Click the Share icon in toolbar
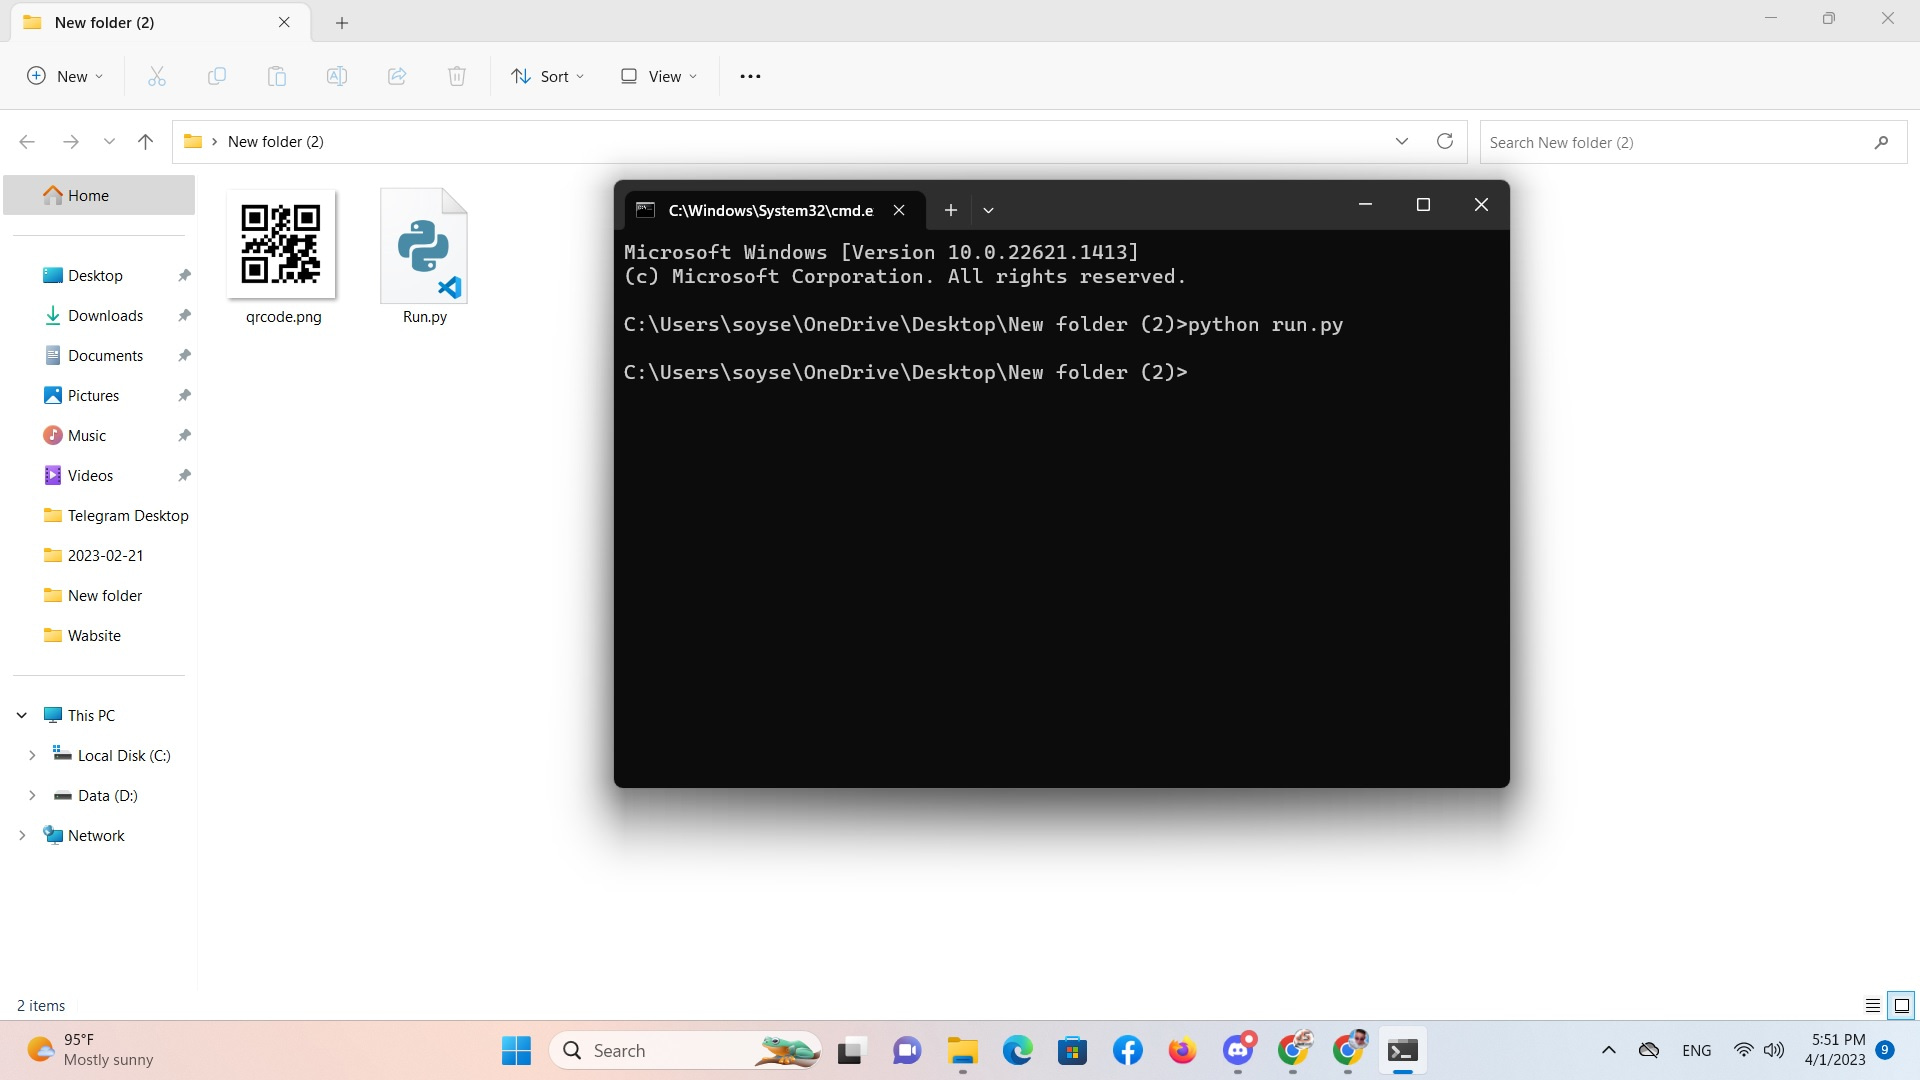Image resolution: width=1920 pixels, height=1080 pixels. pyautogui.click(x=397, y=76)
